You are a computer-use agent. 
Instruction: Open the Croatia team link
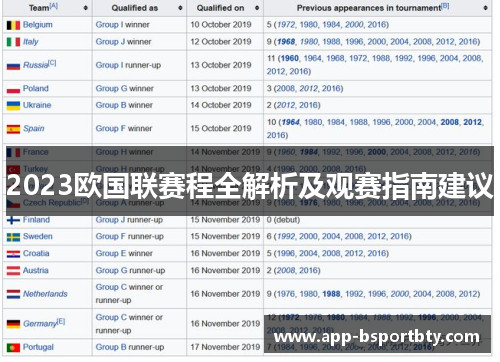(36, 254)
